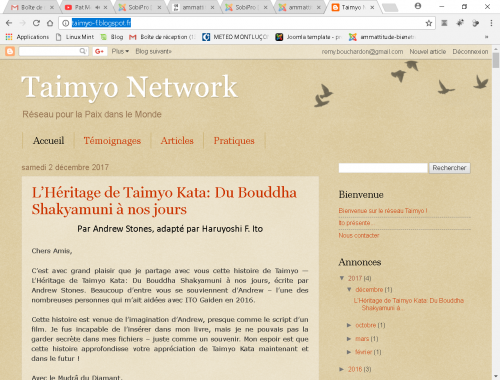Open the 2017 archive link
The height and width of the screenshot is (380, 500).
(x=355, y=278)
